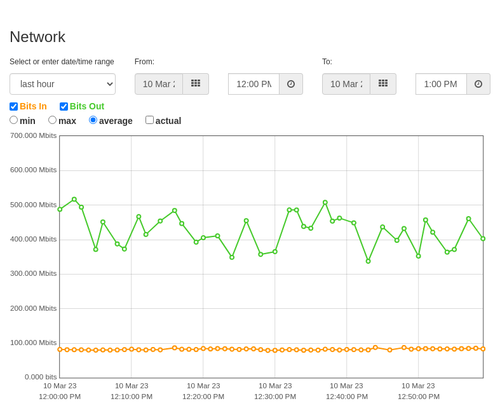Select the max radio button
The height and width of the screenshot is (403, 500).
pos(52,120)
